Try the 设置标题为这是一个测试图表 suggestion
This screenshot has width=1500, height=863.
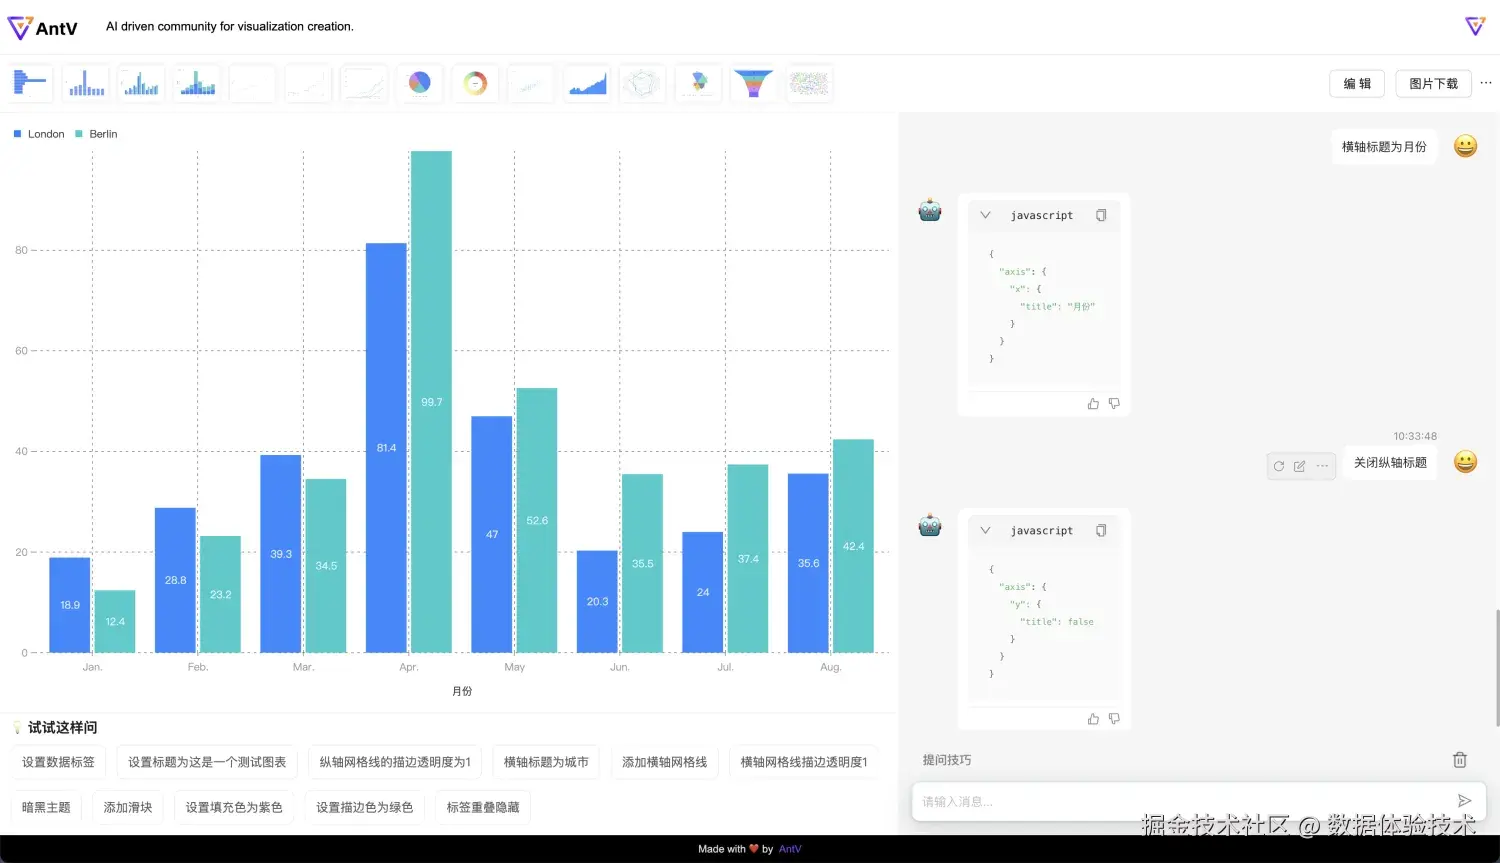click(207, 762)
